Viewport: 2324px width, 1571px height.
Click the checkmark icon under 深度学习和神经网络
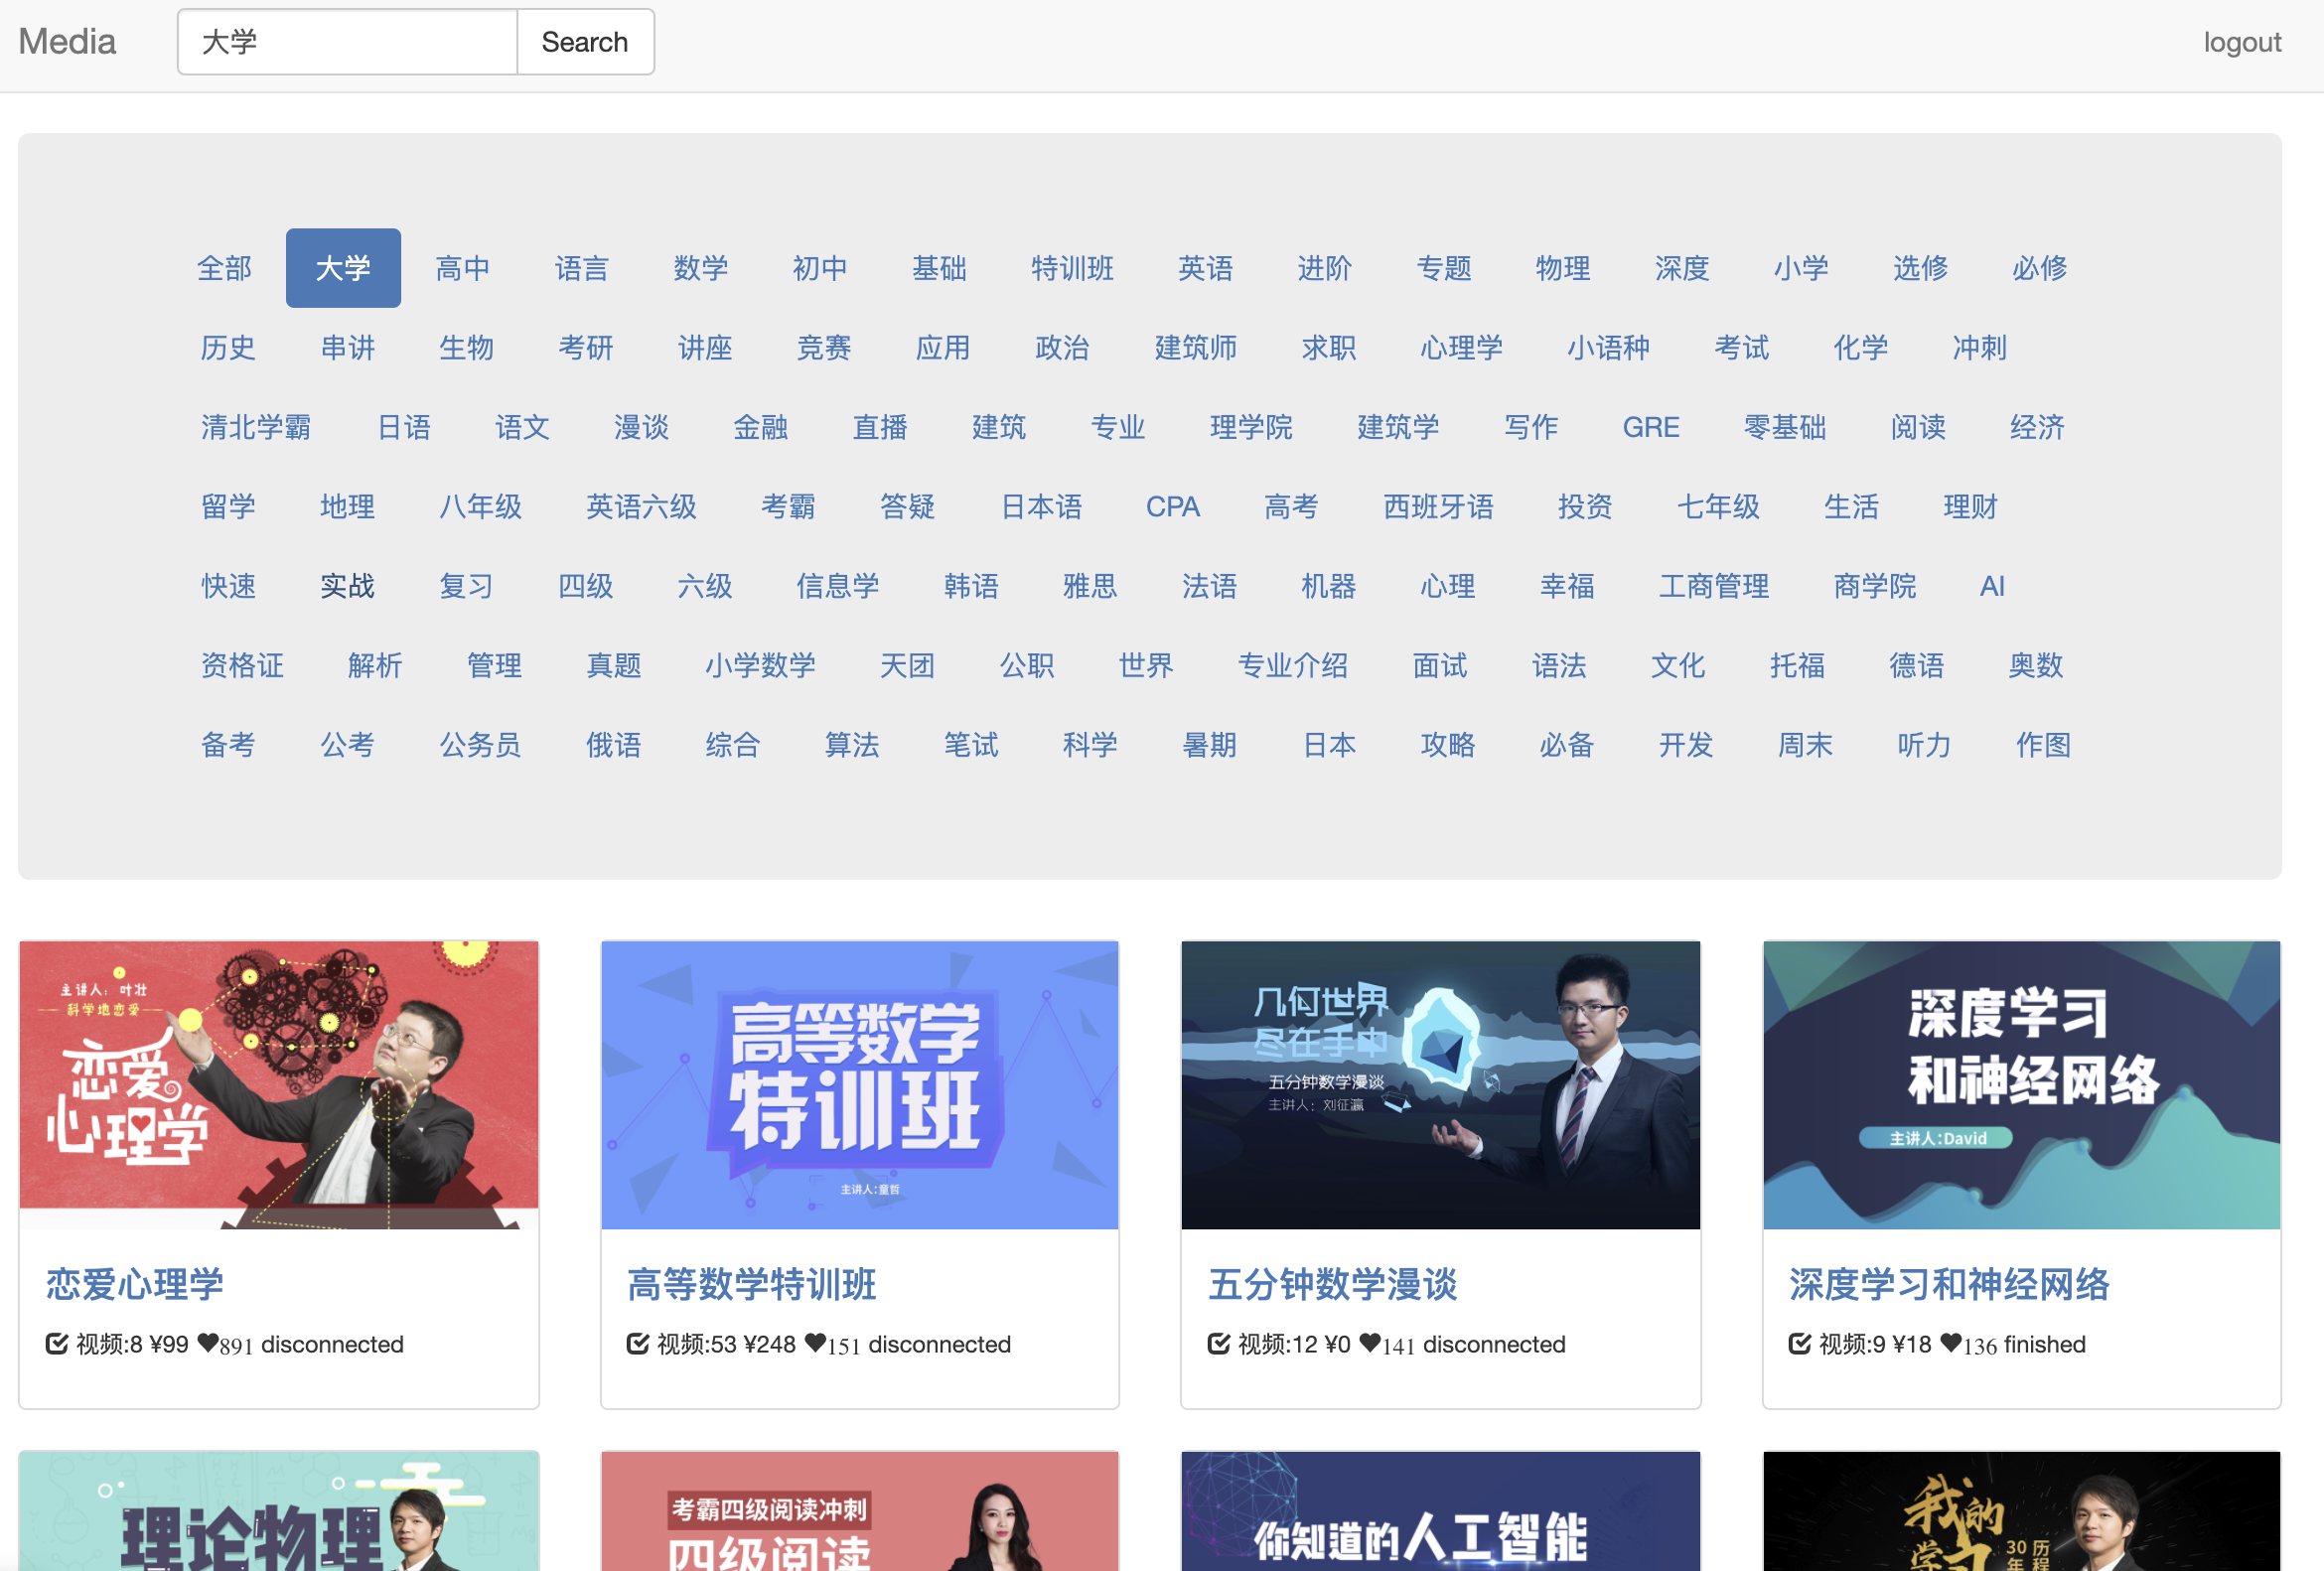[x=1800, y=1344]
